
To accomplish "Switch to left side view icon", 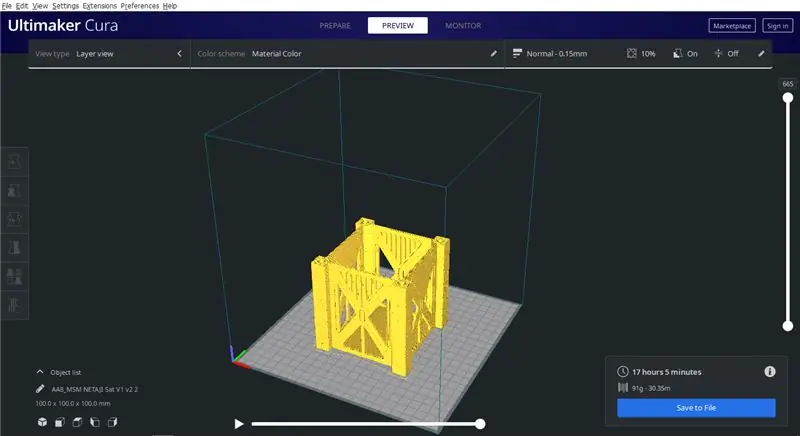I will click(95, 422).
